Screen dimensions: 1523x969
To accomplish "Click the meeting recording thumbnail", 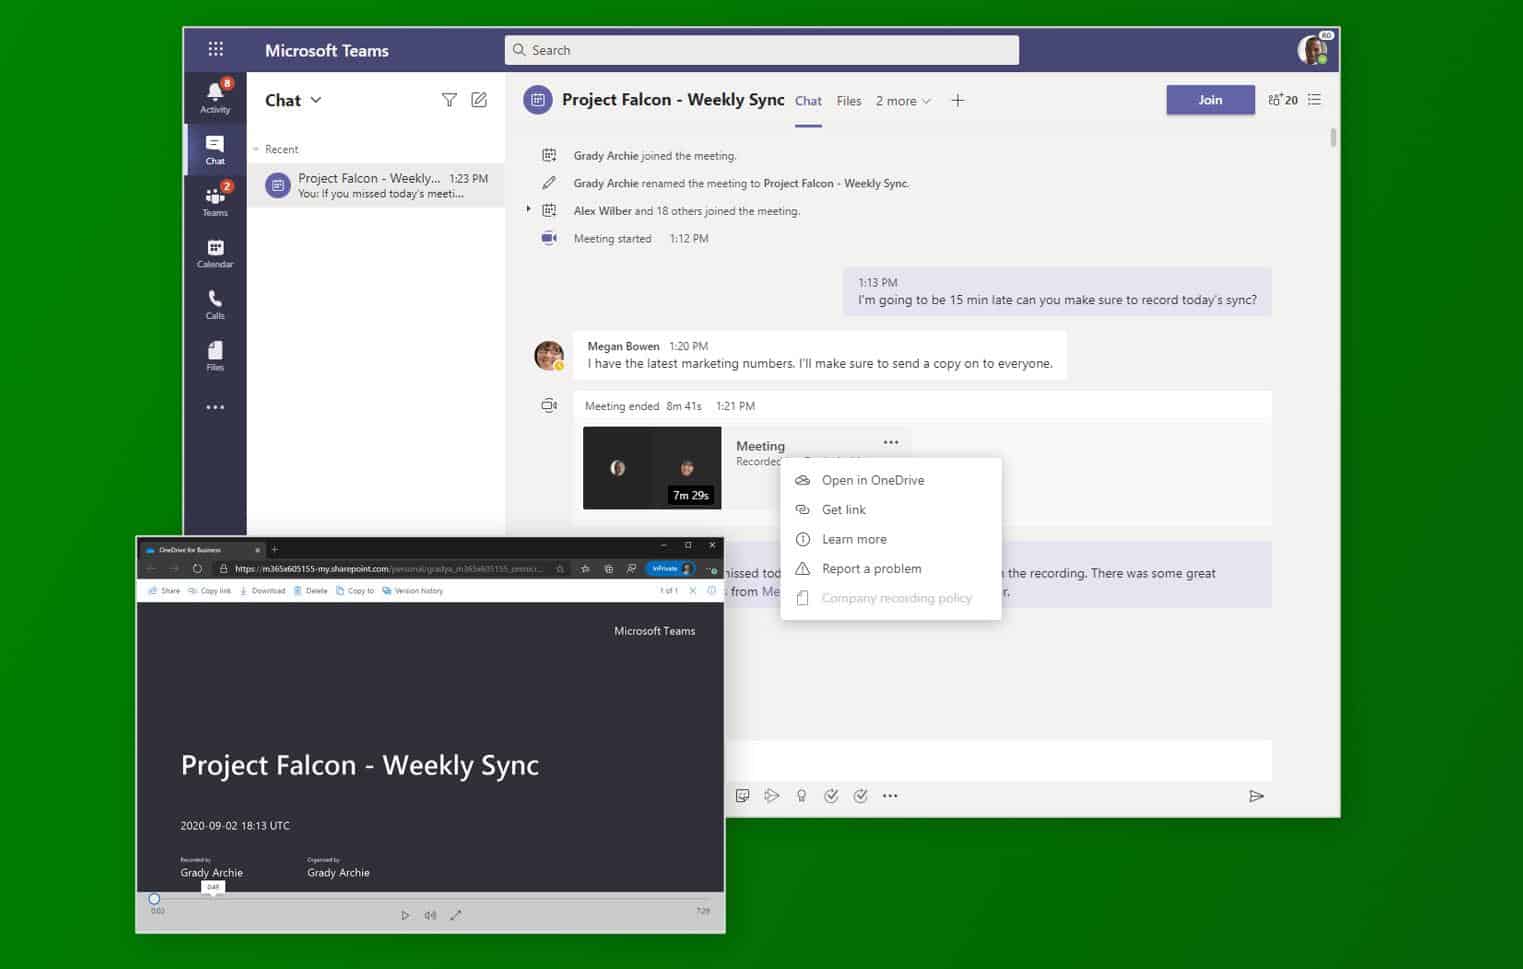I will [652, 468].
